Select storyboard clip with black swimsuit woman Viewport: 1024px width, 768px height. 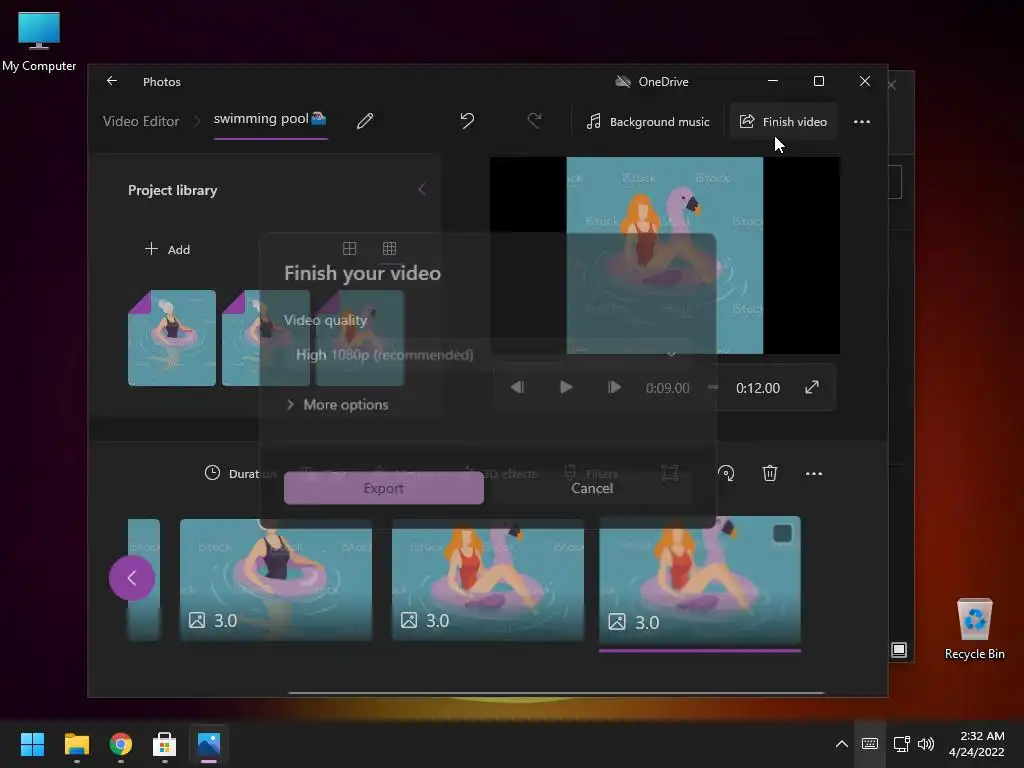tap(276, 579)
